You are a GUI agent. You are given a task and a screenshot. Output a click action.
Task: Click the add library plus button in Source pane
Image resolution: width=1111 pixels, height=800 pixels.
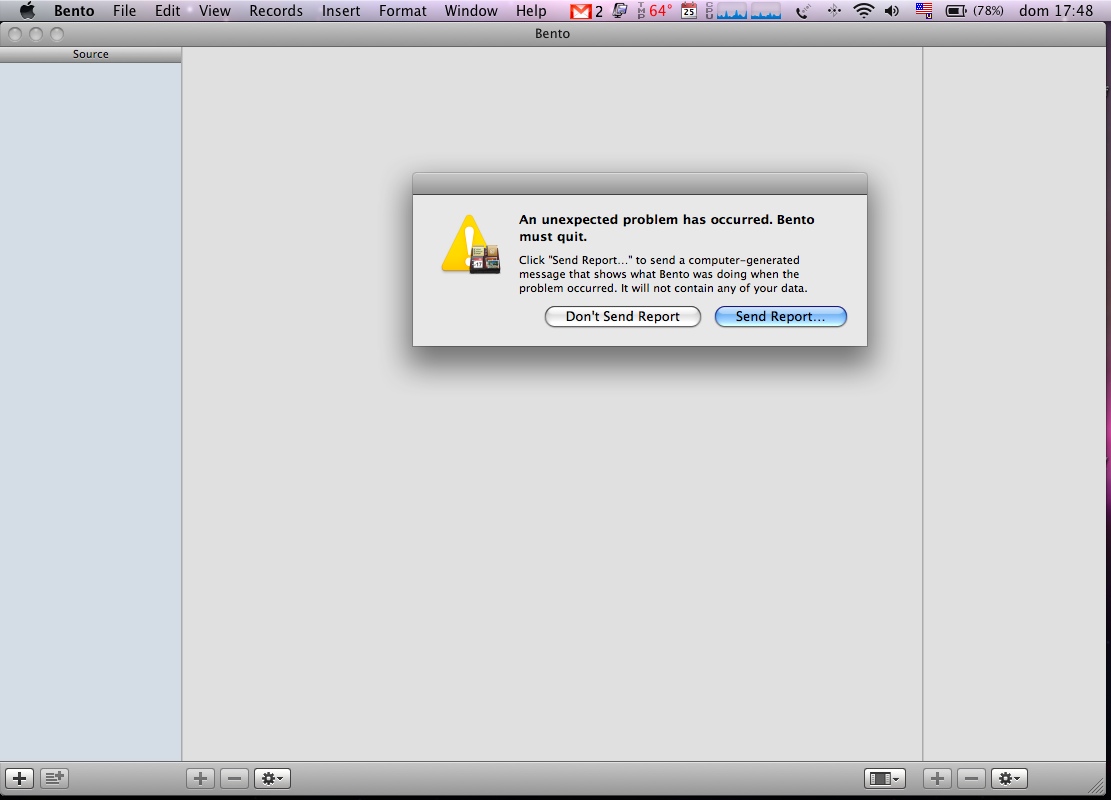(x=19, y=779)
